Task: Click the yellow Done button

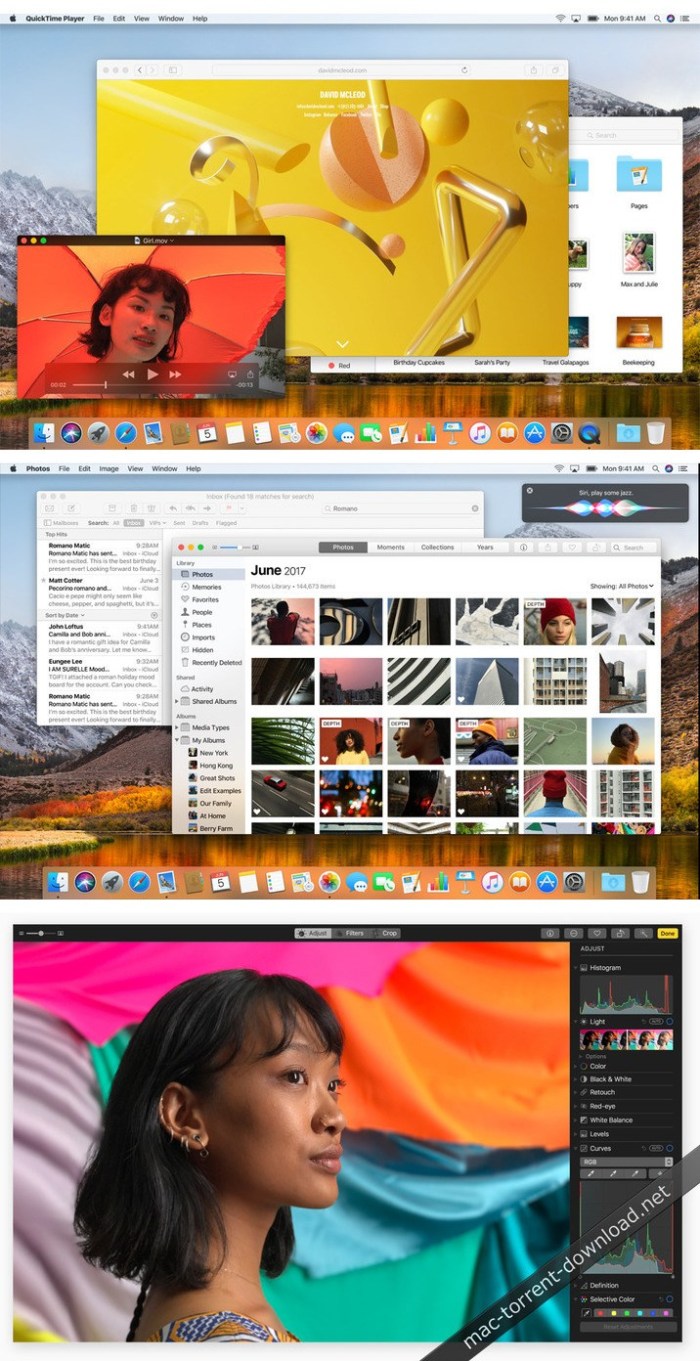Action: 667,933
